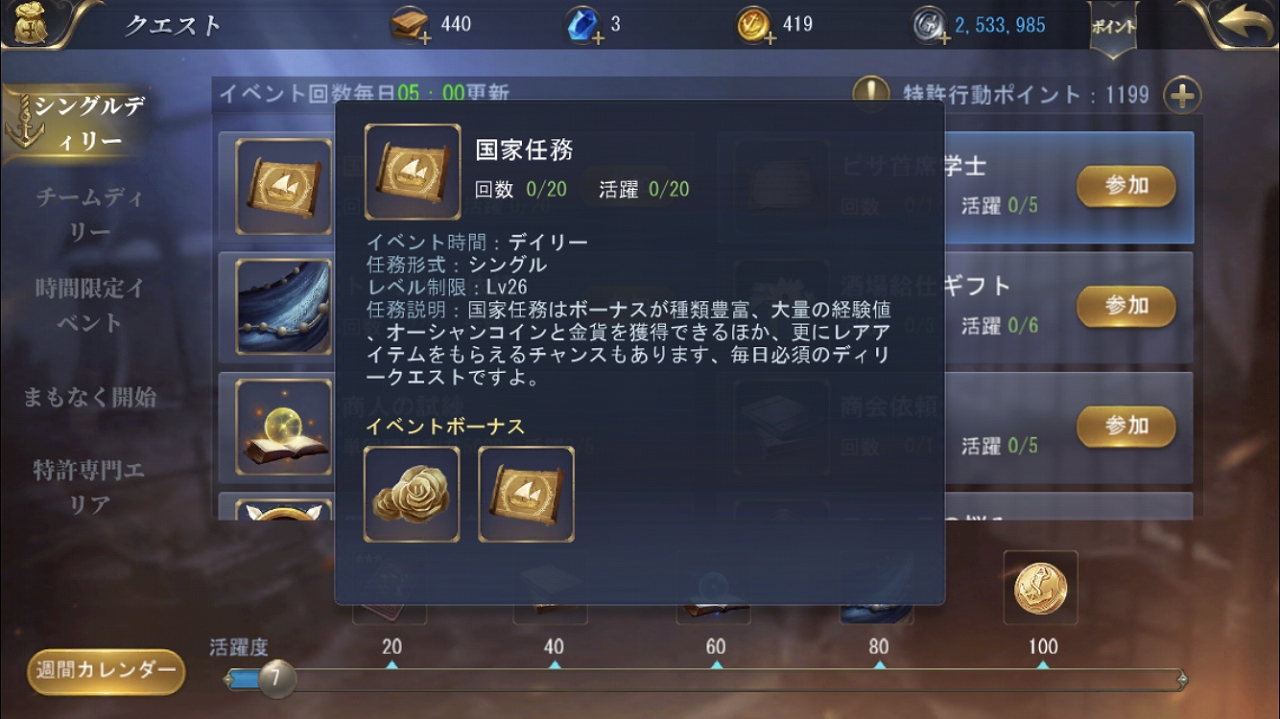Click the exclamation info icon

click(x=871, y=94)
